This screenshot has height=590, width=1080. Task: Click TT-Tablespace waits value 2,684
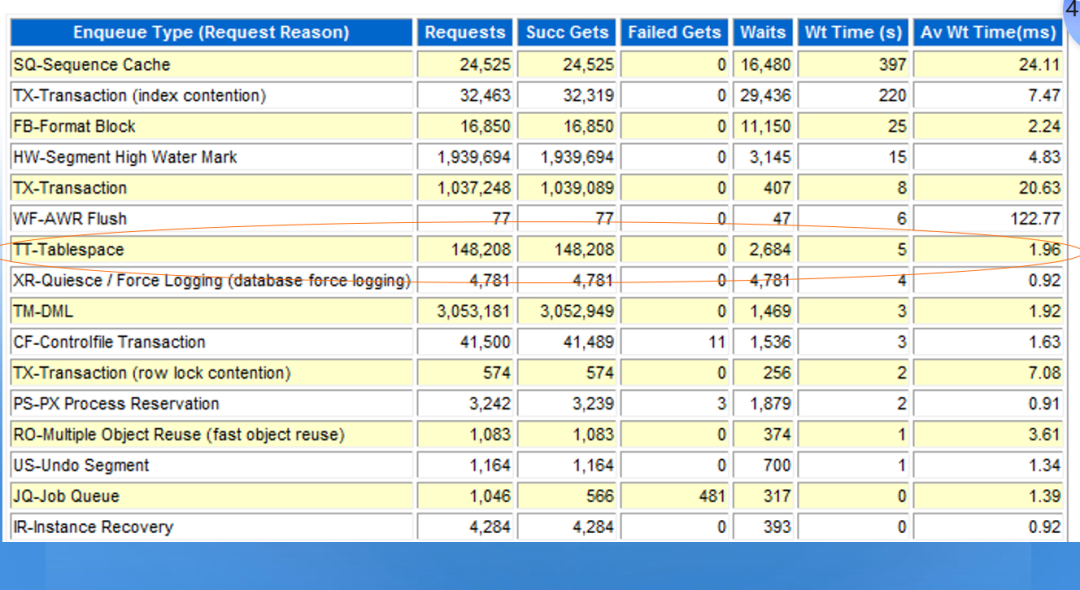[x=771, y=250]
